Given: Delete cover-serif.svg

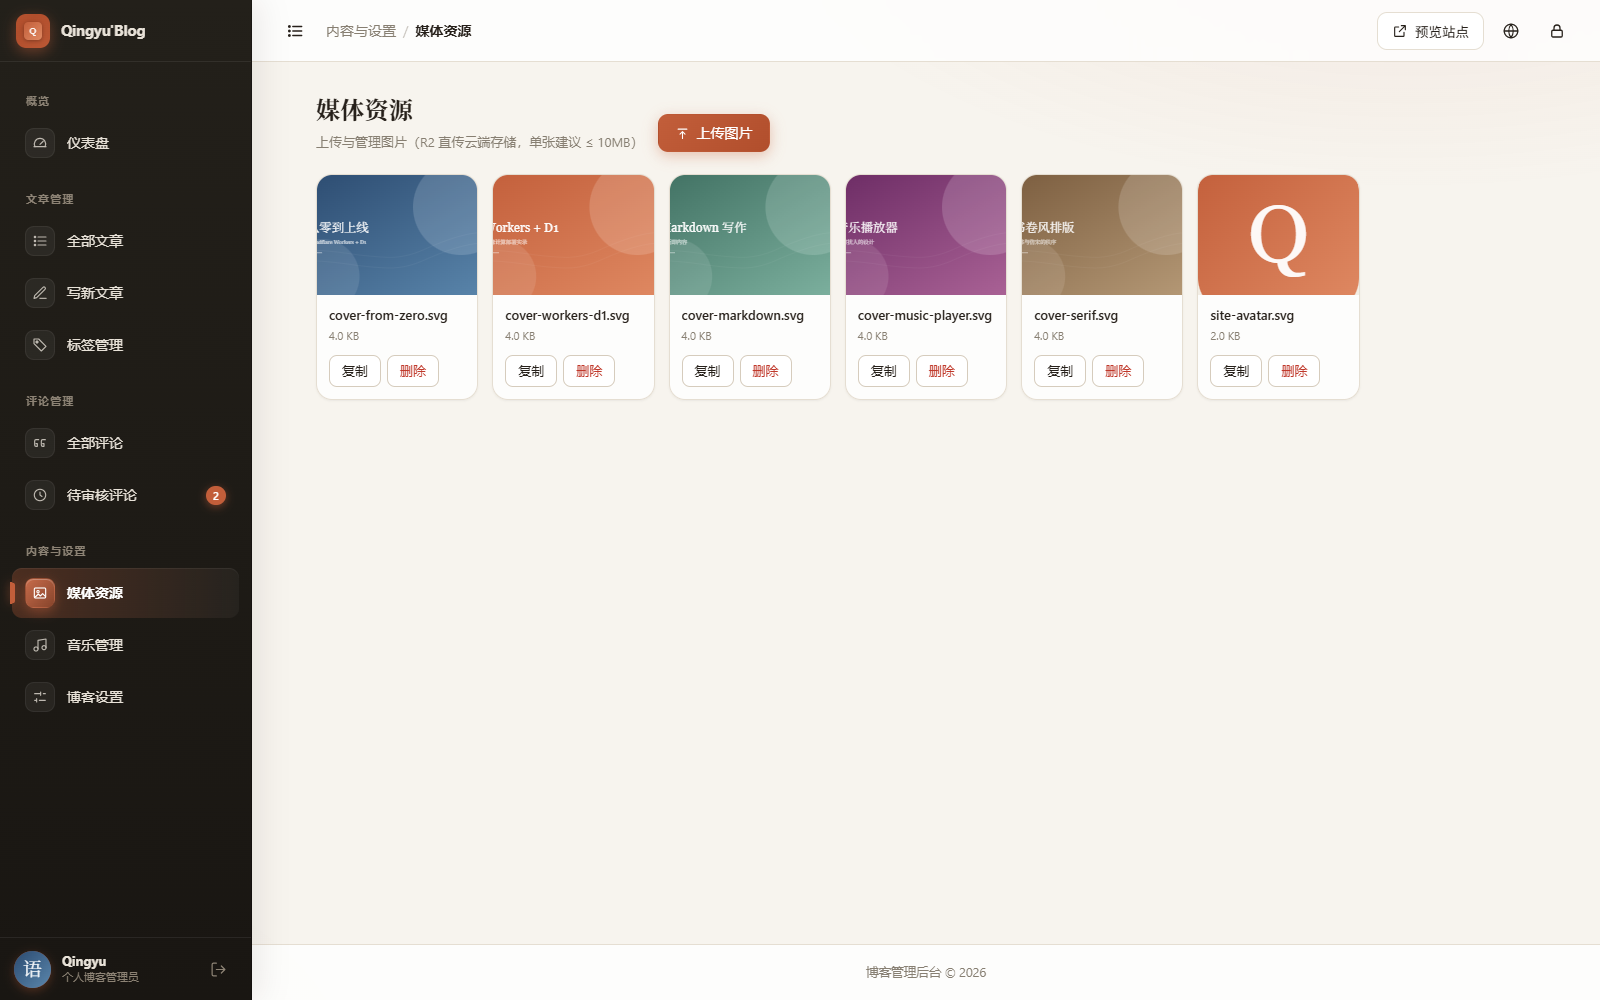Looking at the screenshot, I should 1118,371.
